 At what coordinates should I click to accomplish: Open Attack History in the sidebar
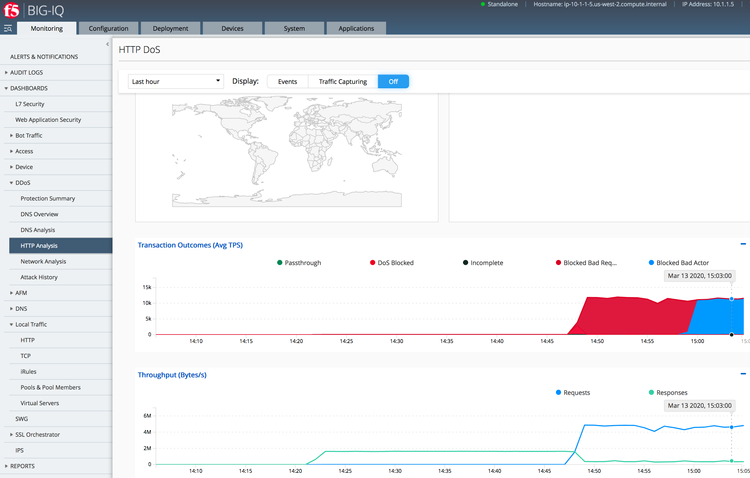click(x=39, y=276)
